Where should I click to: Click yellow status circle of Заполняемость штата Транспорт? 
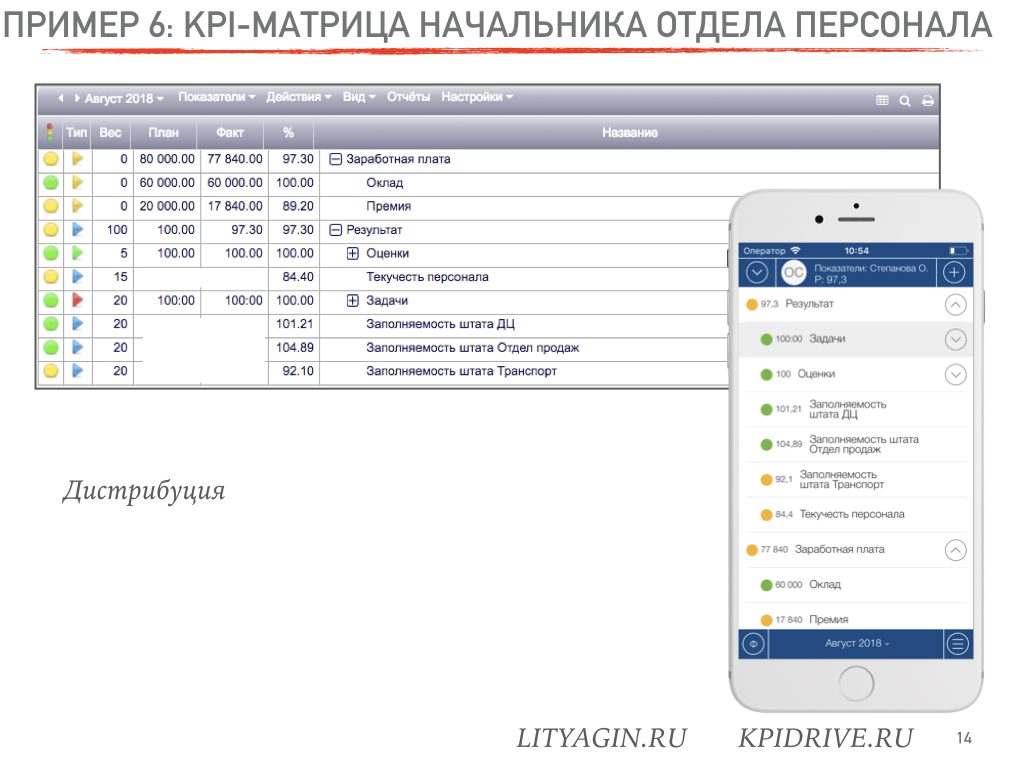tap(50, 370)
